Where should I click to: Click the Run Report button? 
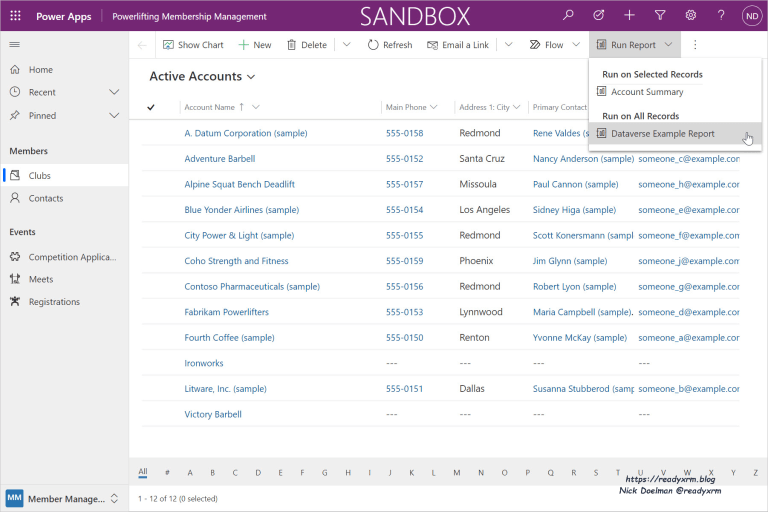point(626,45)
